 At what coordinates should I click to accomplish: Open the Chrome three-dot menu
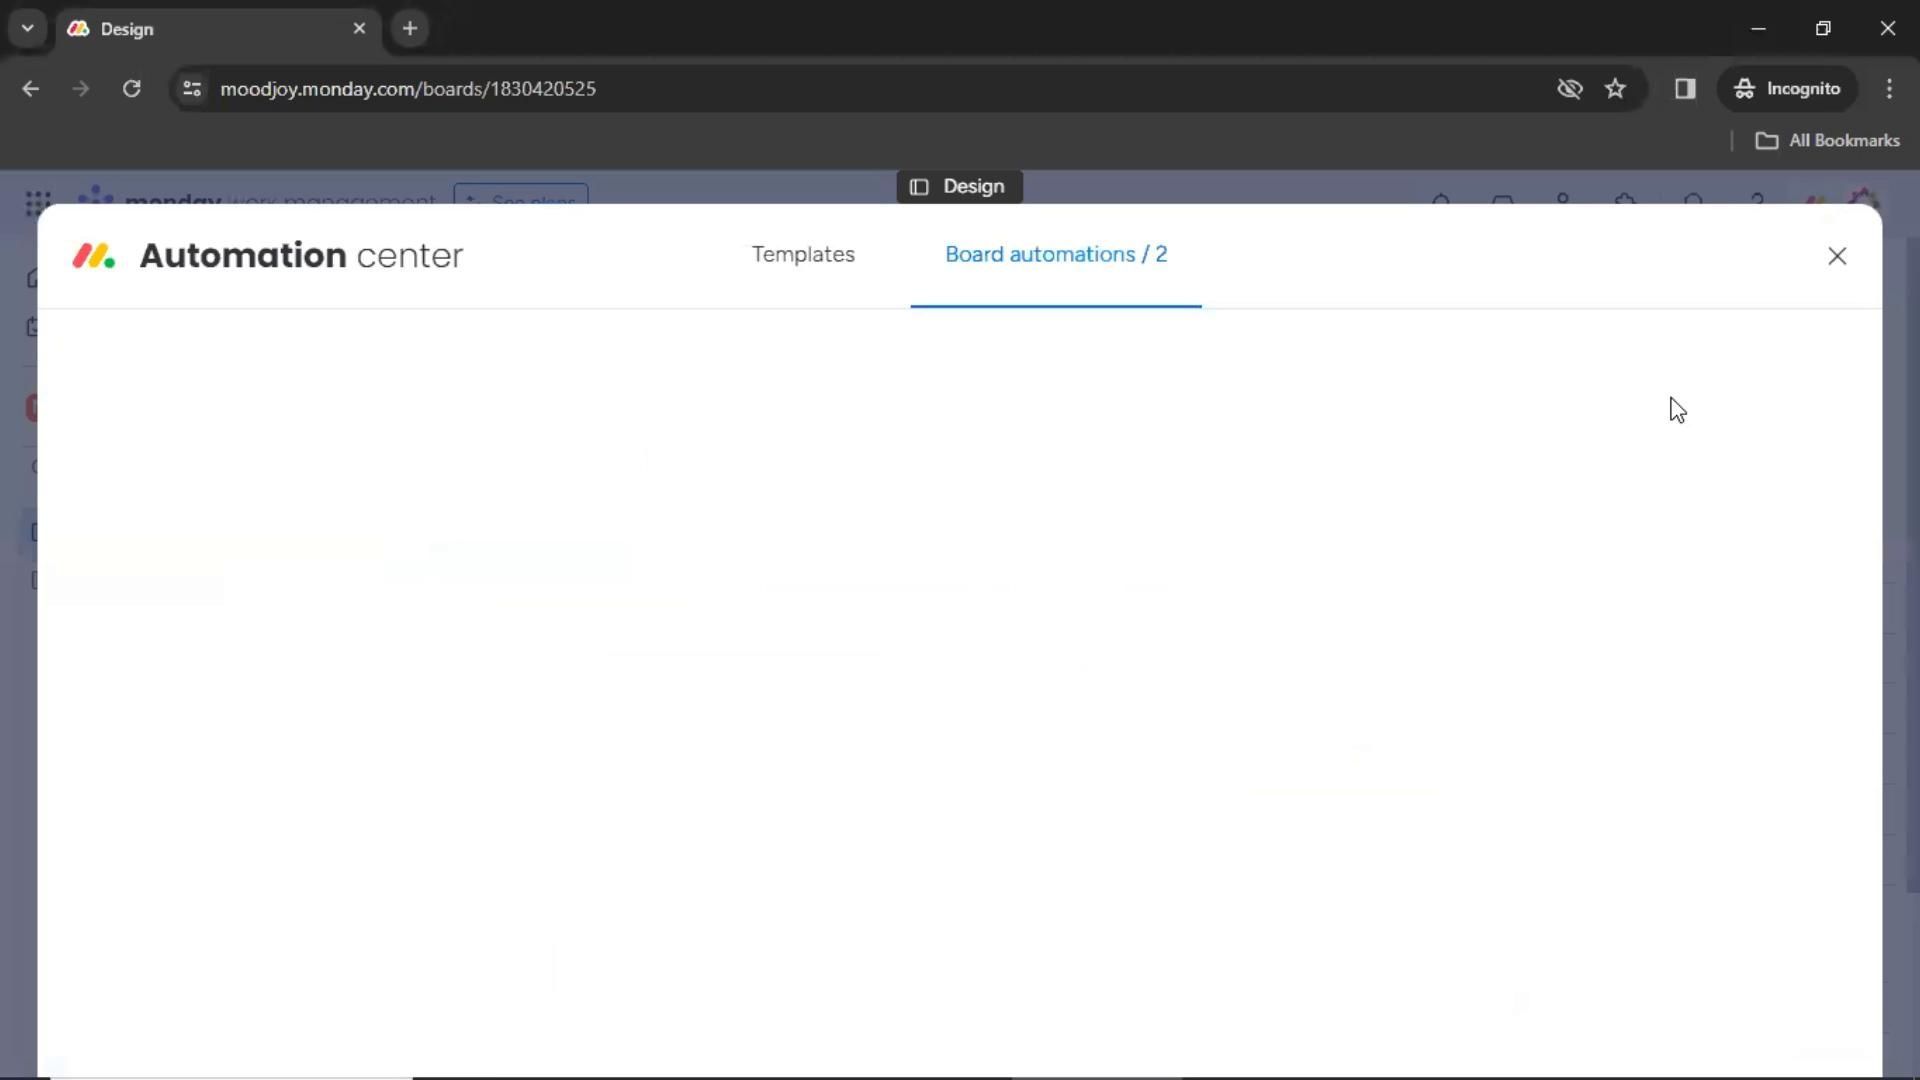point(1889,88)
